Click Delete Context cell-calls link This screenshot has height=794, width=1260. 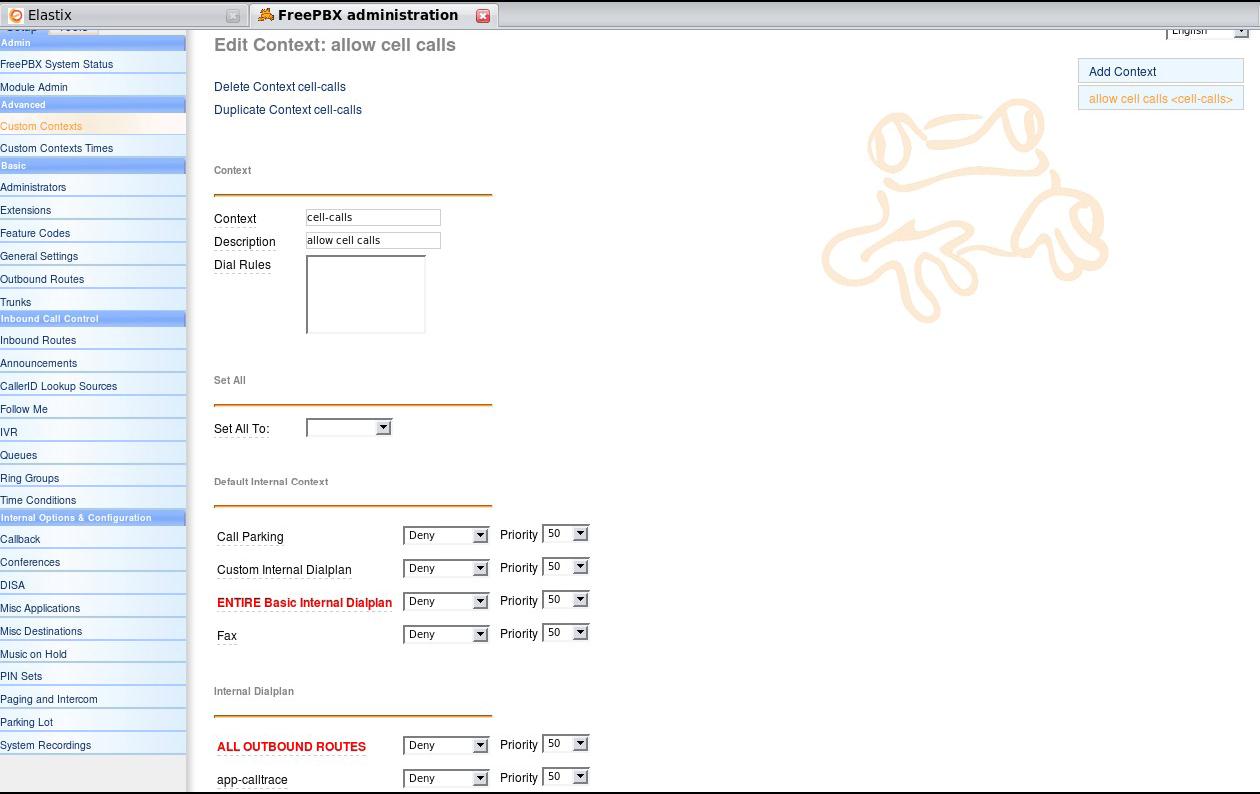280,87
